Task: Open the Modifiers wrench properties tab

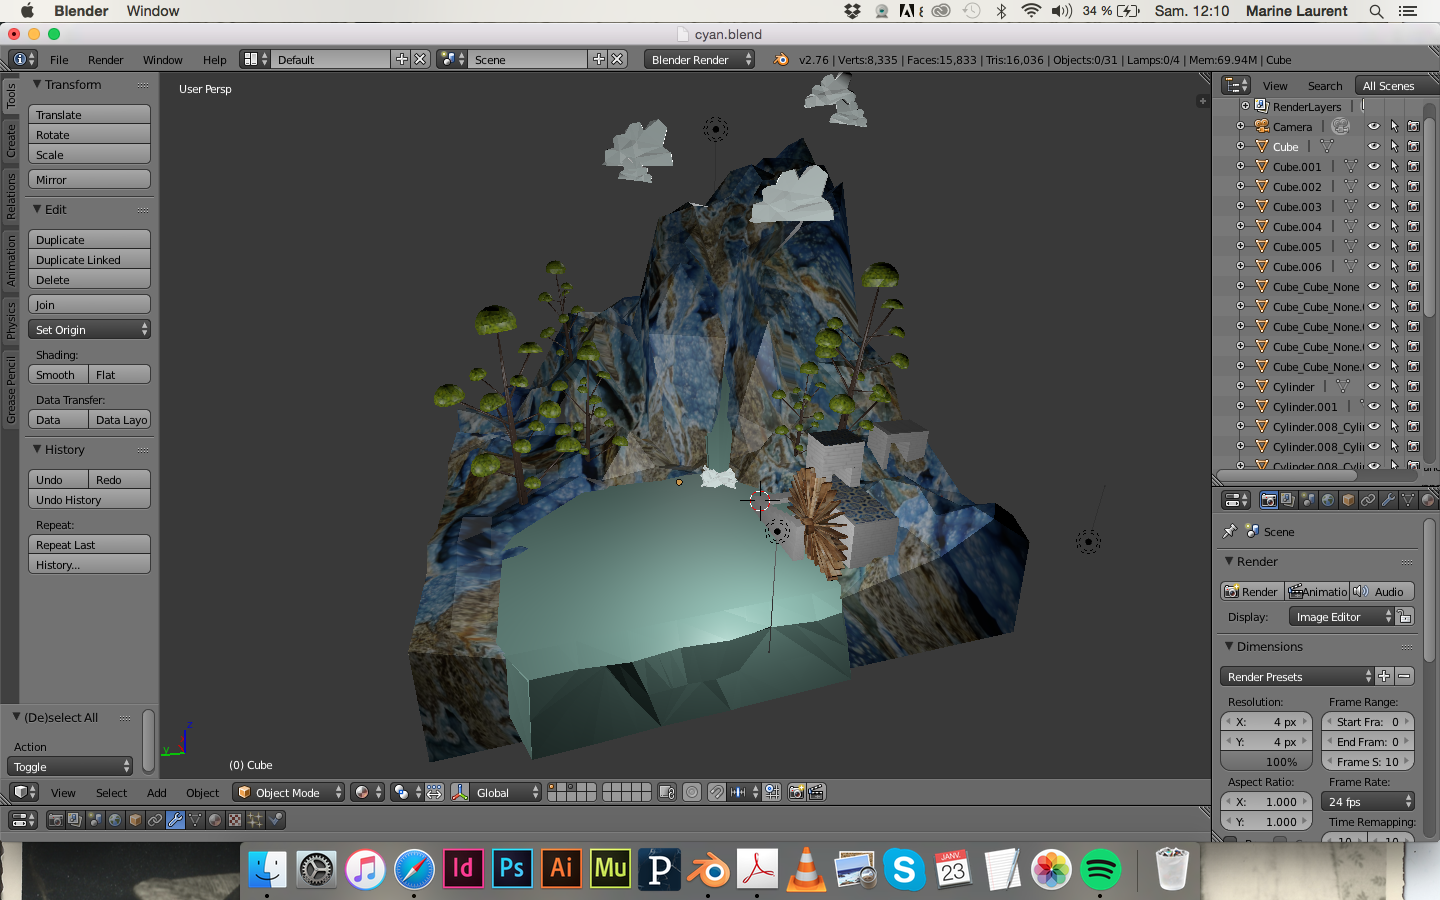Action: (1388, 500)
